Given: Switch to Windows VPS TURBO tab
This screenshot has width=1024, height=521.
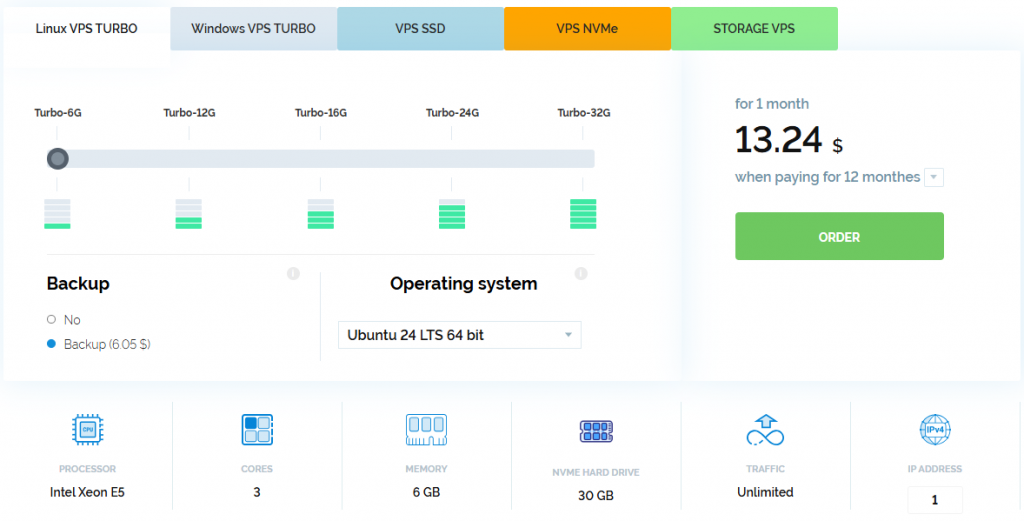Looking at the screenshot, I should click(253, 29).
